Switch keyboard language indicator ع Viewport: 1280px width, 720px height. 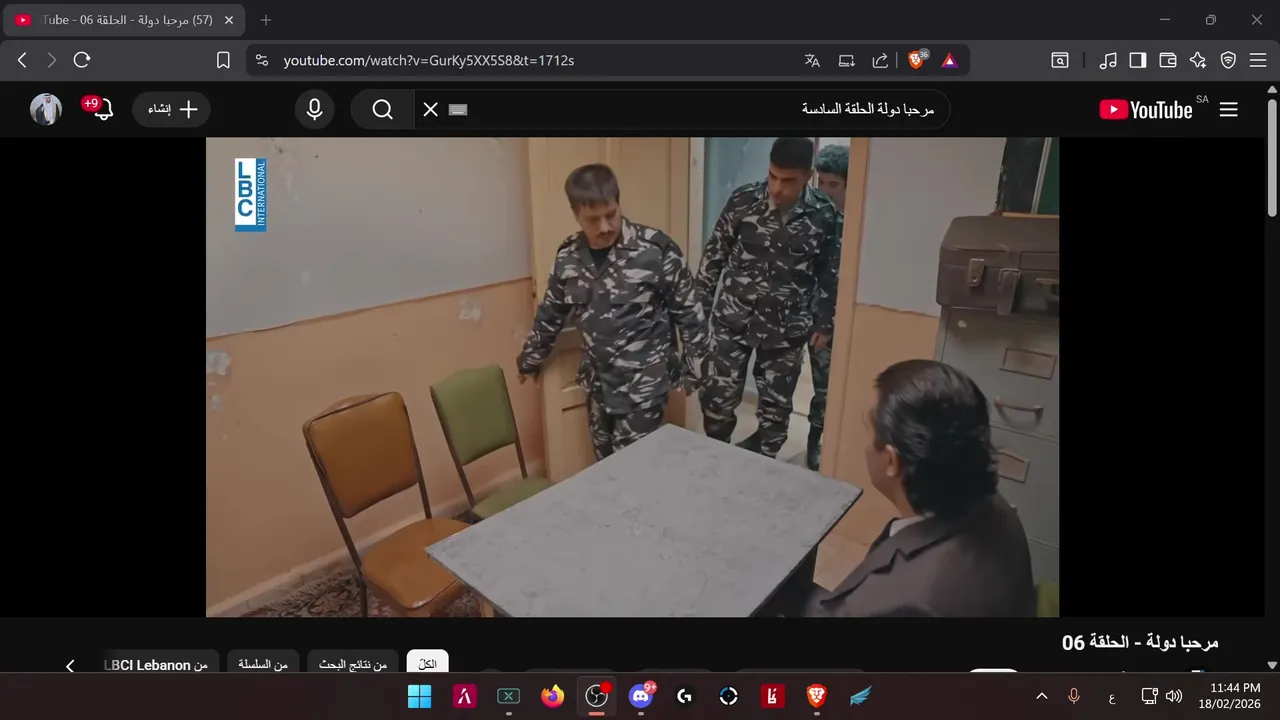[x=1112, y=696]
